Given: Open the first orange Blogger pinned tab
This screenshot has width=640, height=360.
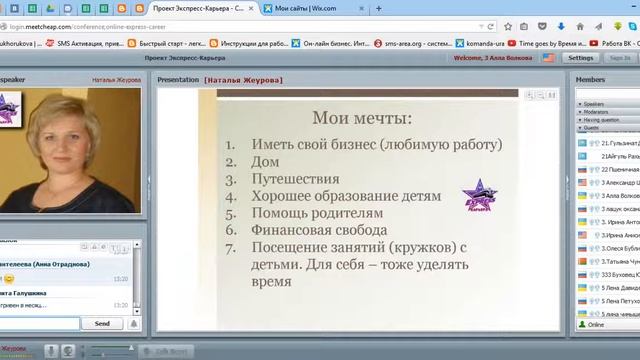Looking at the screenshot, I should point(122,8).
